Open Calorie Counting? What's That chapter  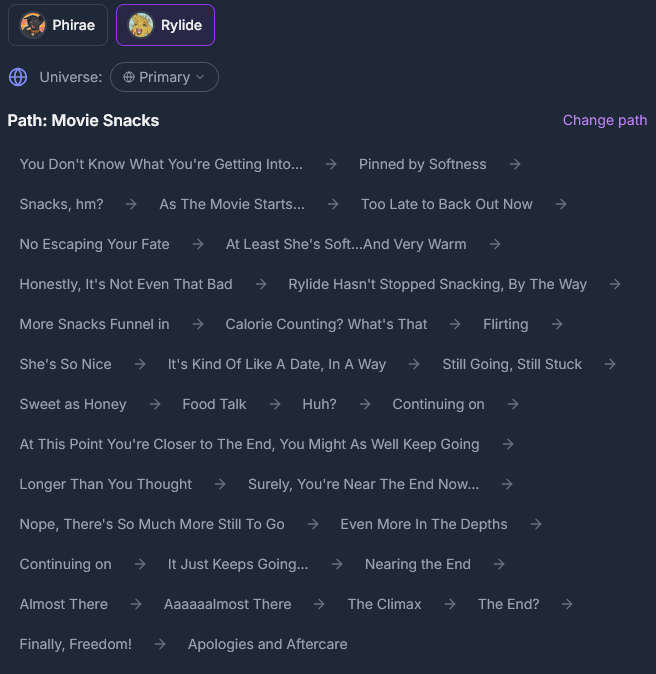coord(326,324)
